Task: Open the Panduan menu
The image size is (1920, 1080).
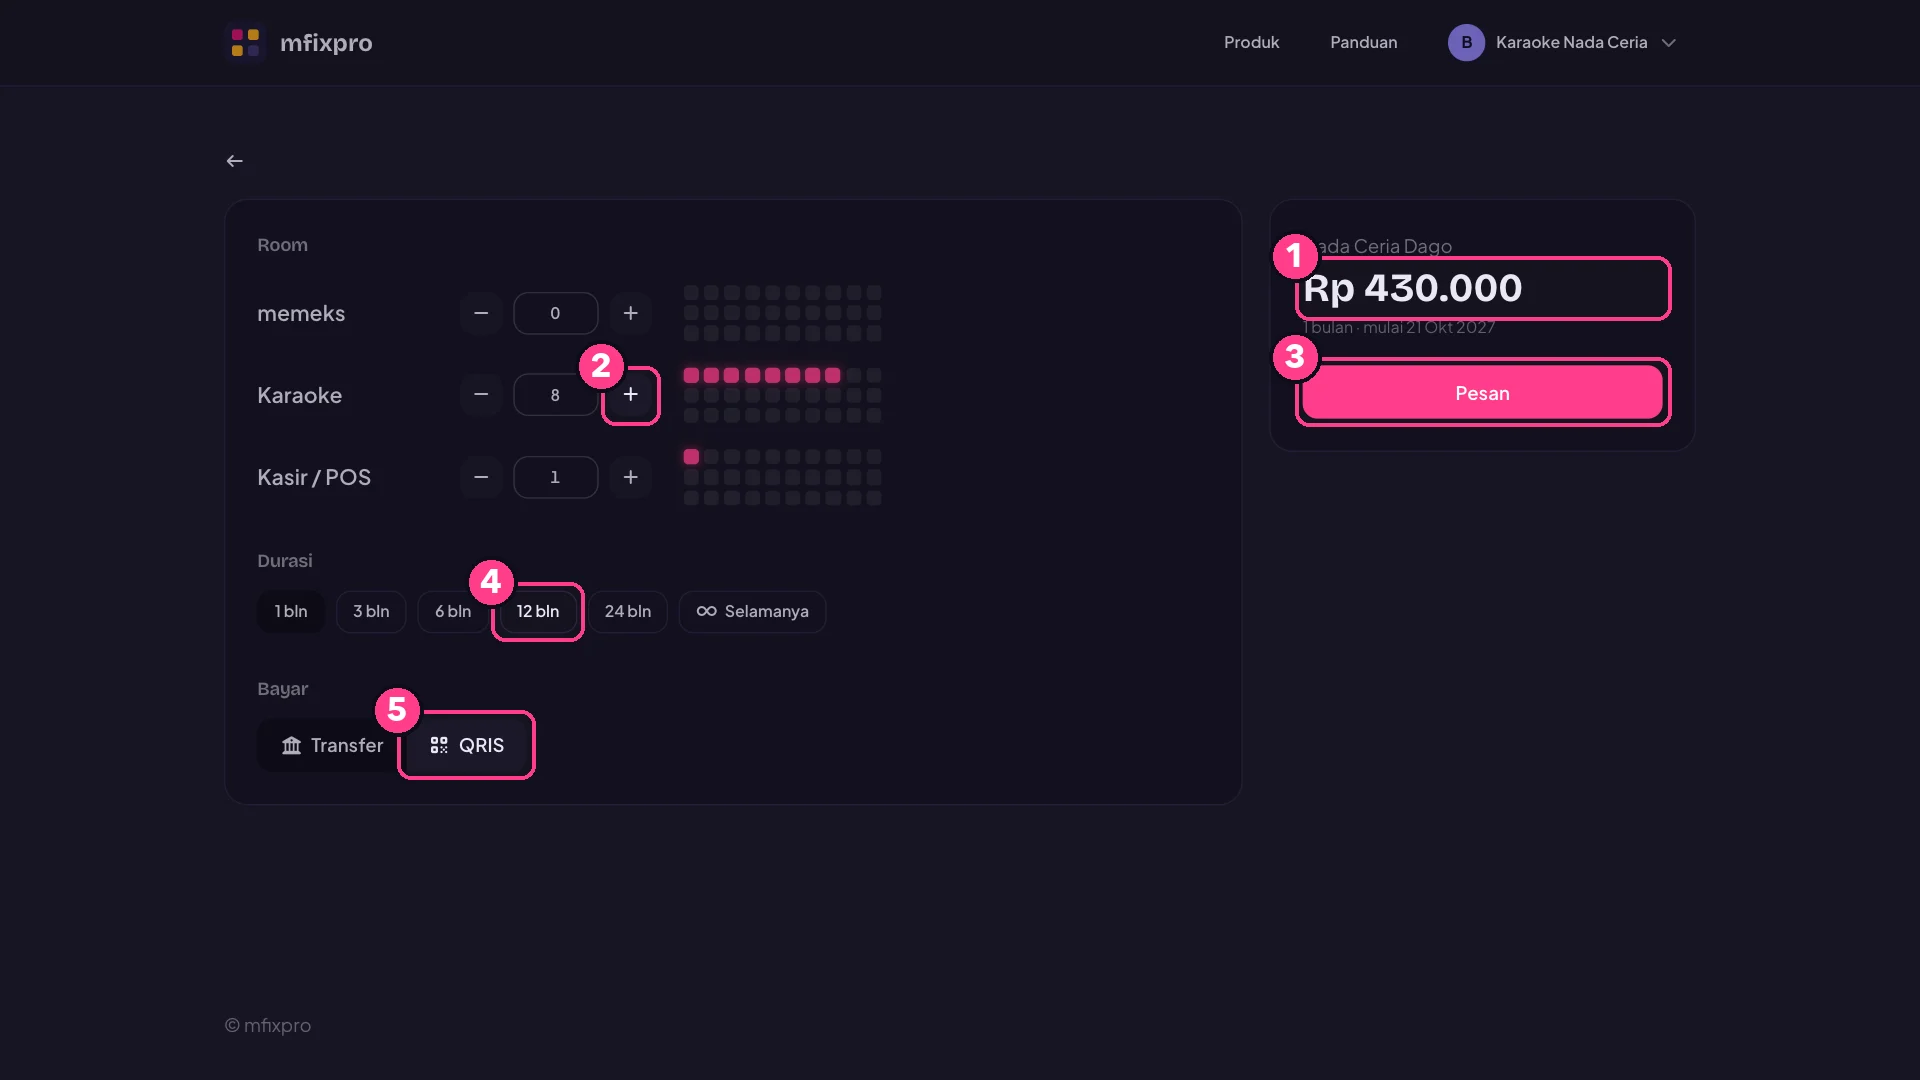Action: (x=1363, y=42)
